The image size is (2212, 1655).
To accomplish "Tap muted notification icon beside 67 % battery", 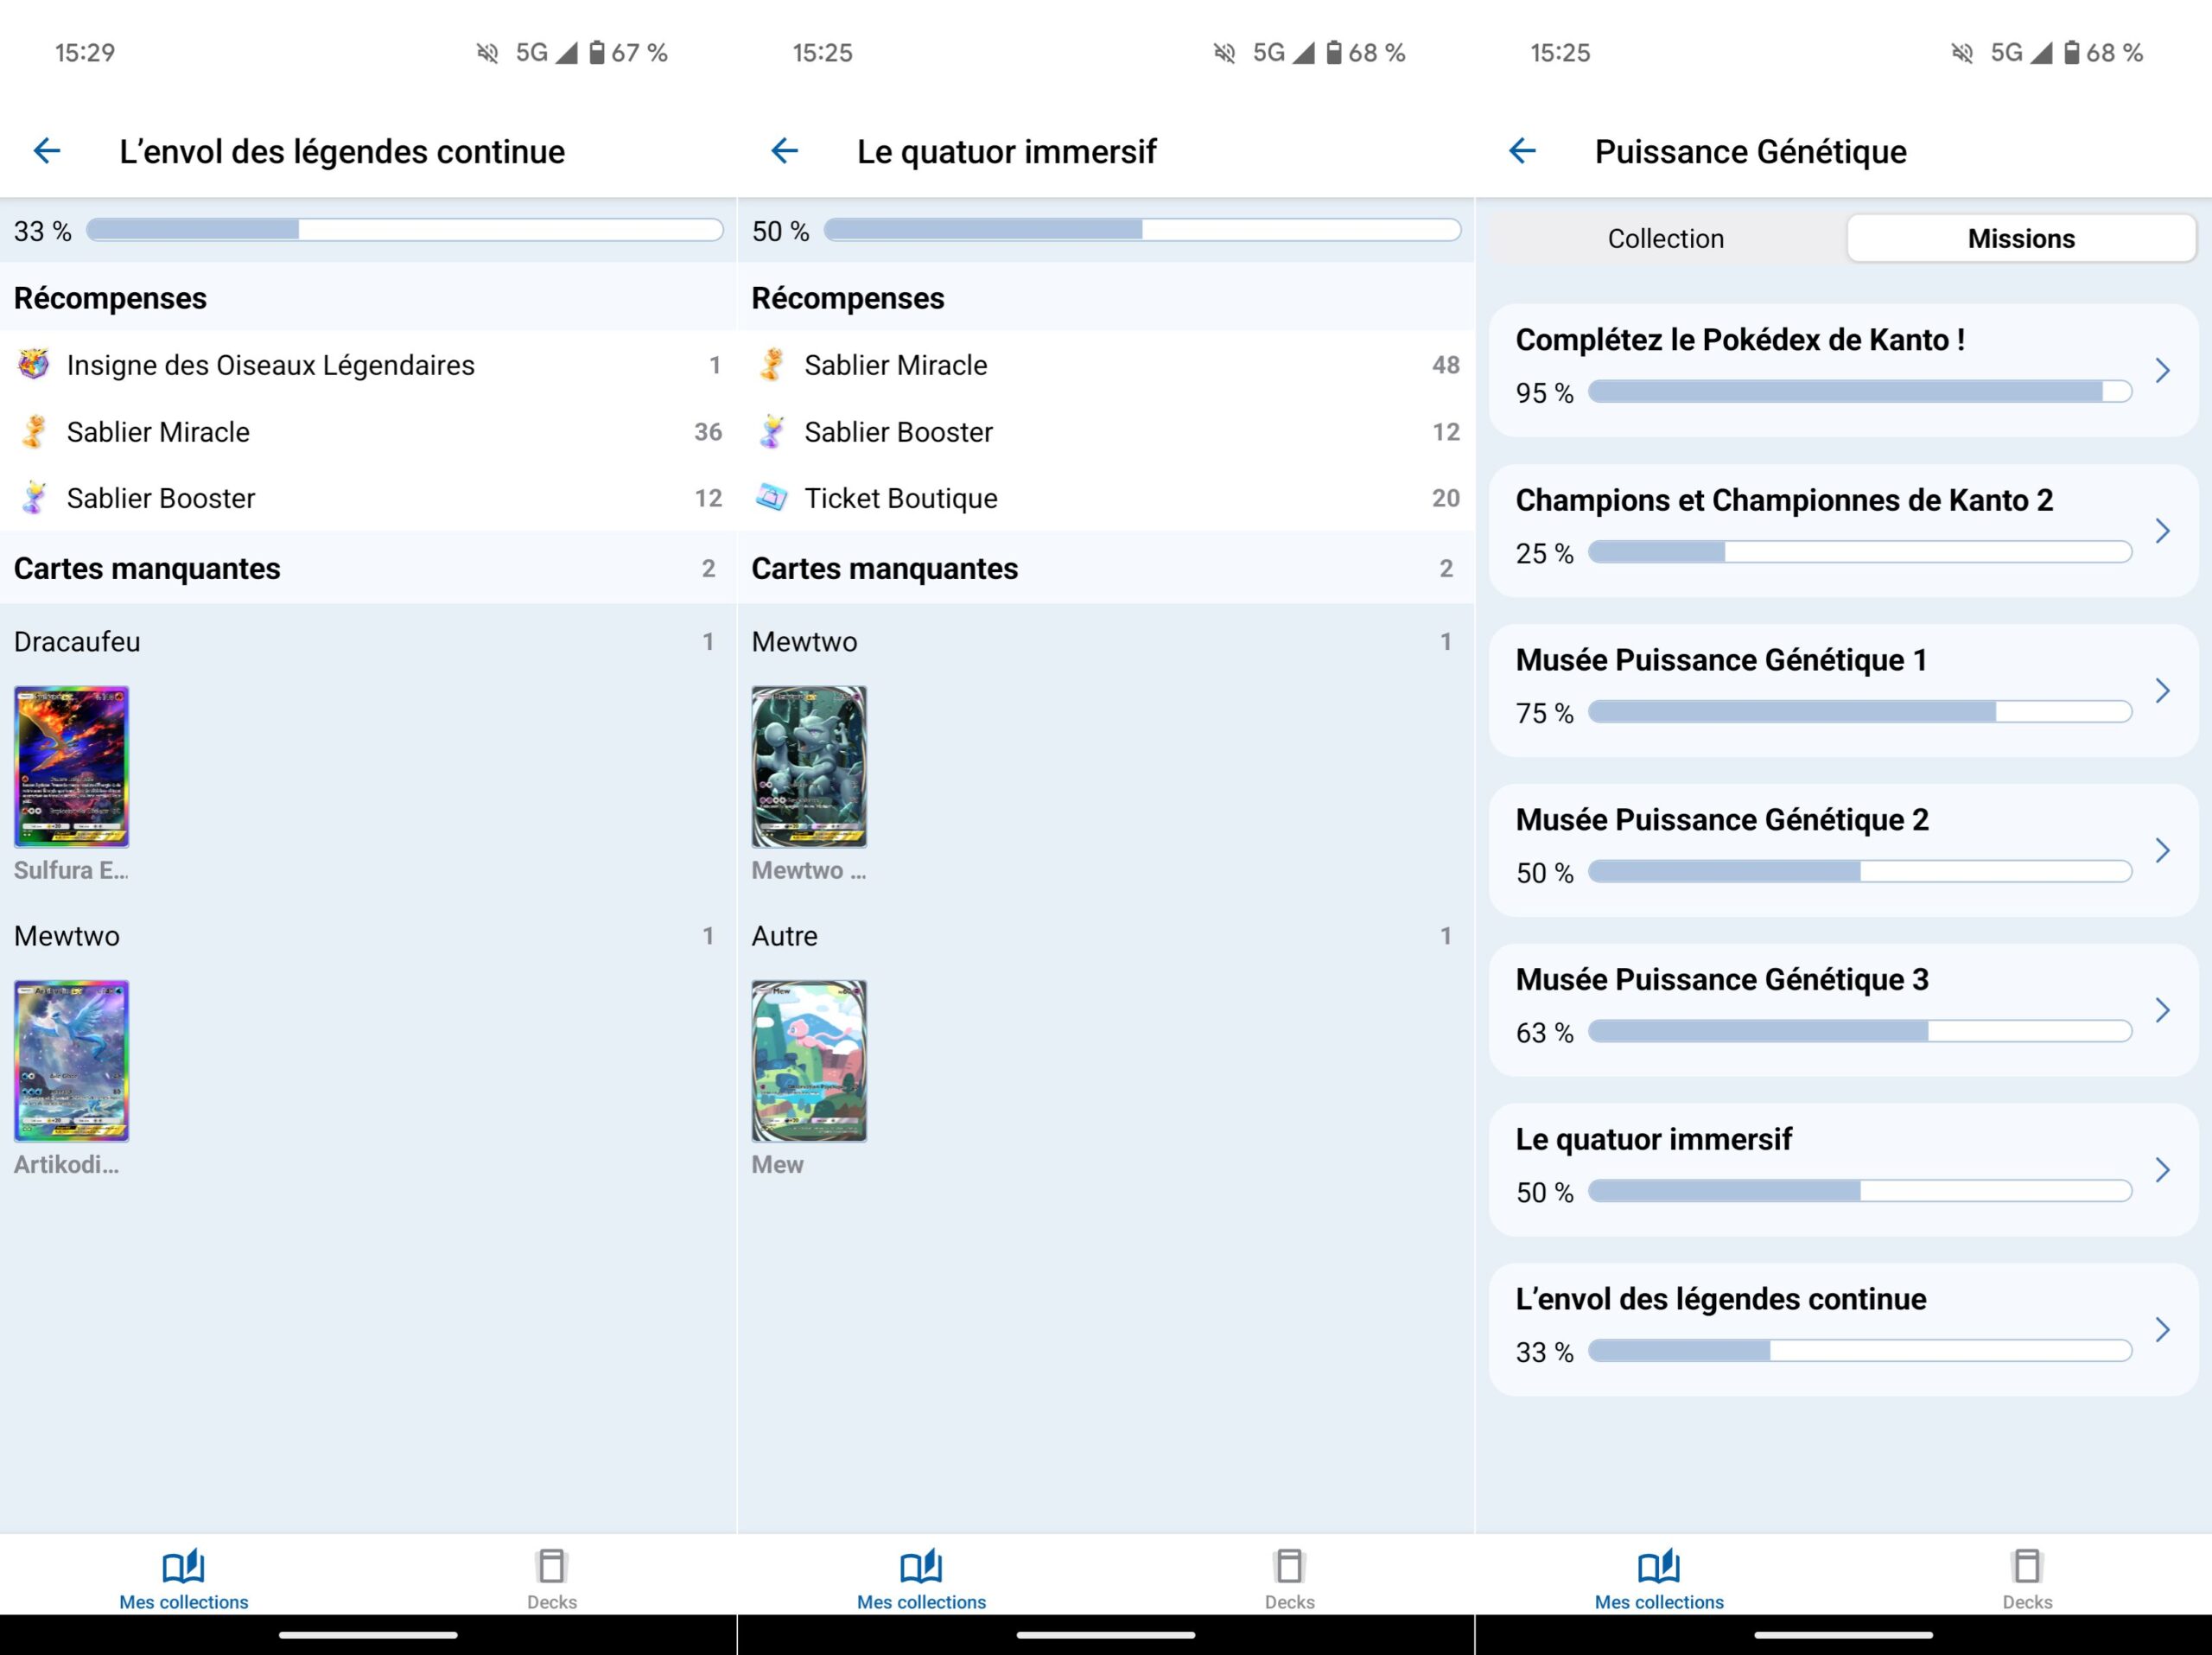I will click(487, 53).
